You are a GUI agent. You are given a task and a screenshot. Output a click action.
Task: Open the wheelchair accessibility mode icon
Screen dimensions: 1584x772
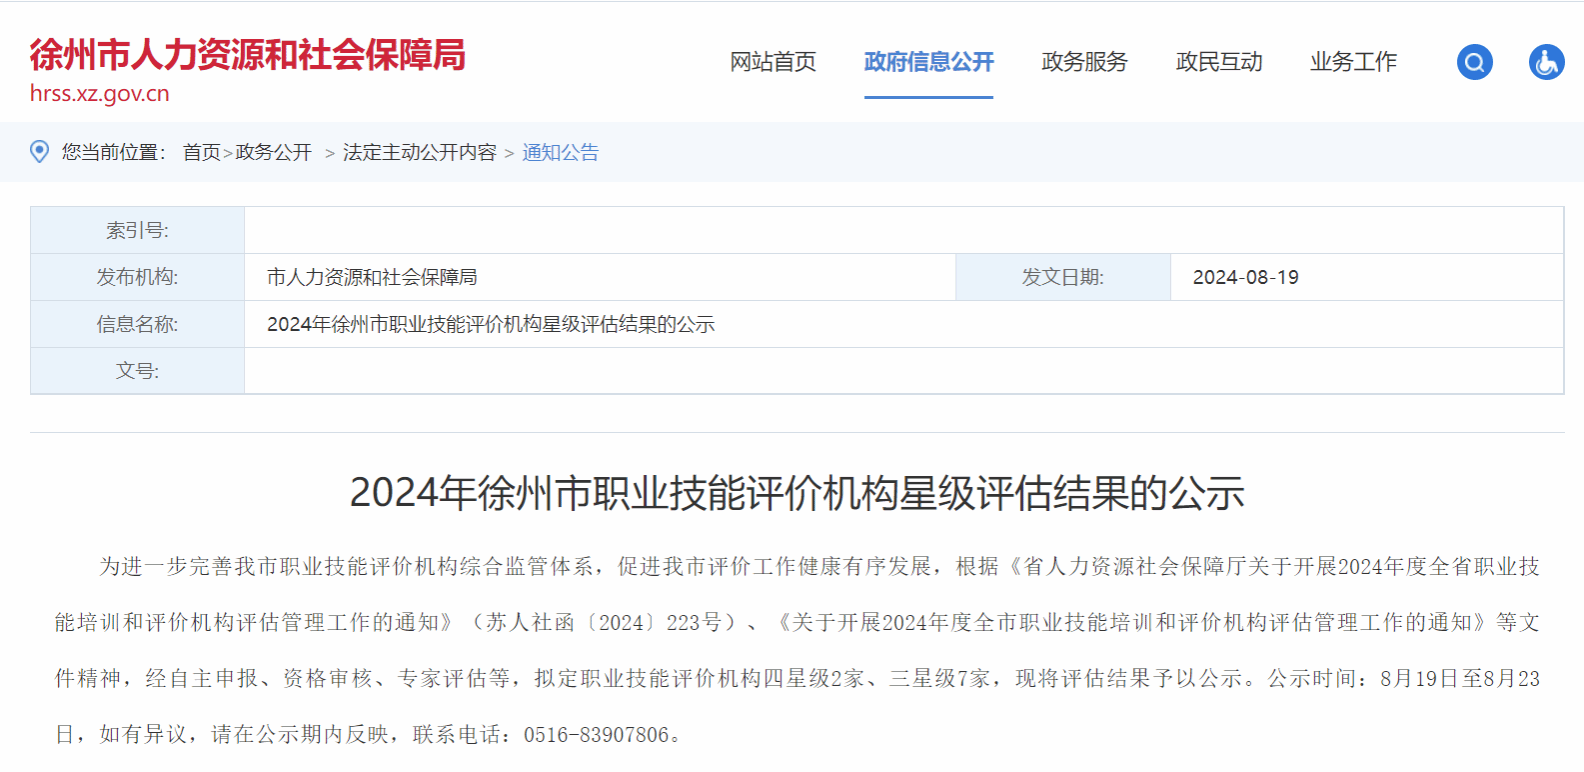coord(1546,62)
